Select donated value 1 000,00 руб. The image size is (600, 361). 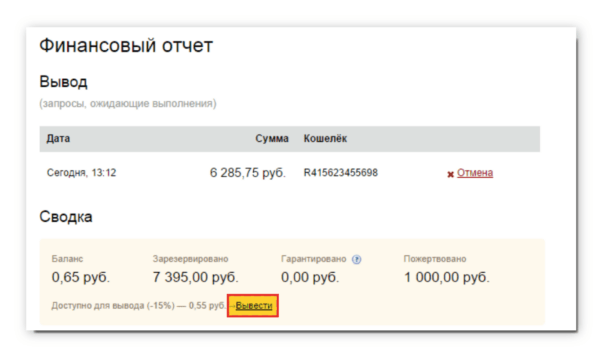pos(447,277)
